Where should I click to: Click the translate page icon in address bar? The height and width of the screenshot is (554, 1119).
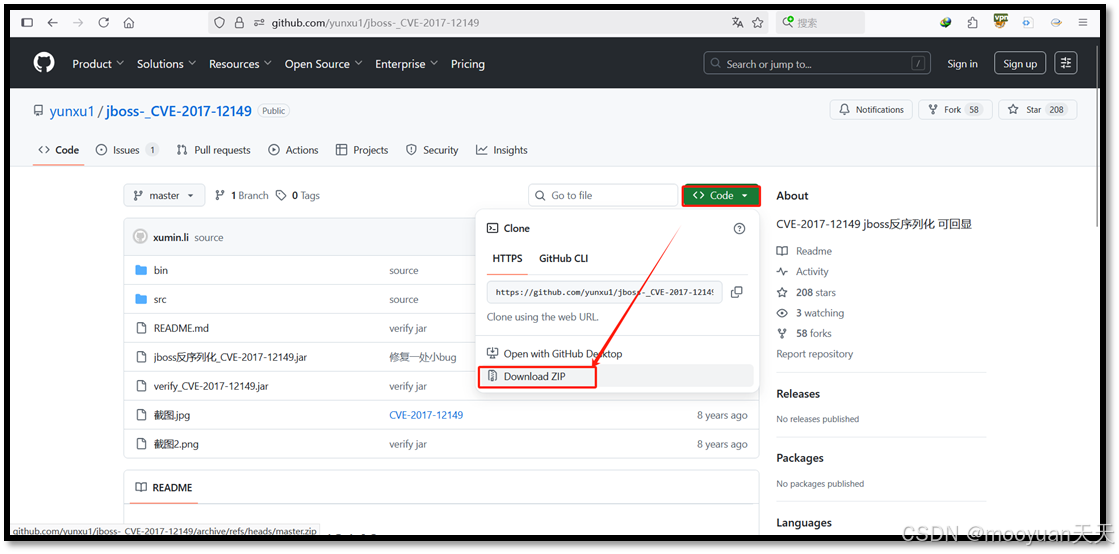pos(737,23)
